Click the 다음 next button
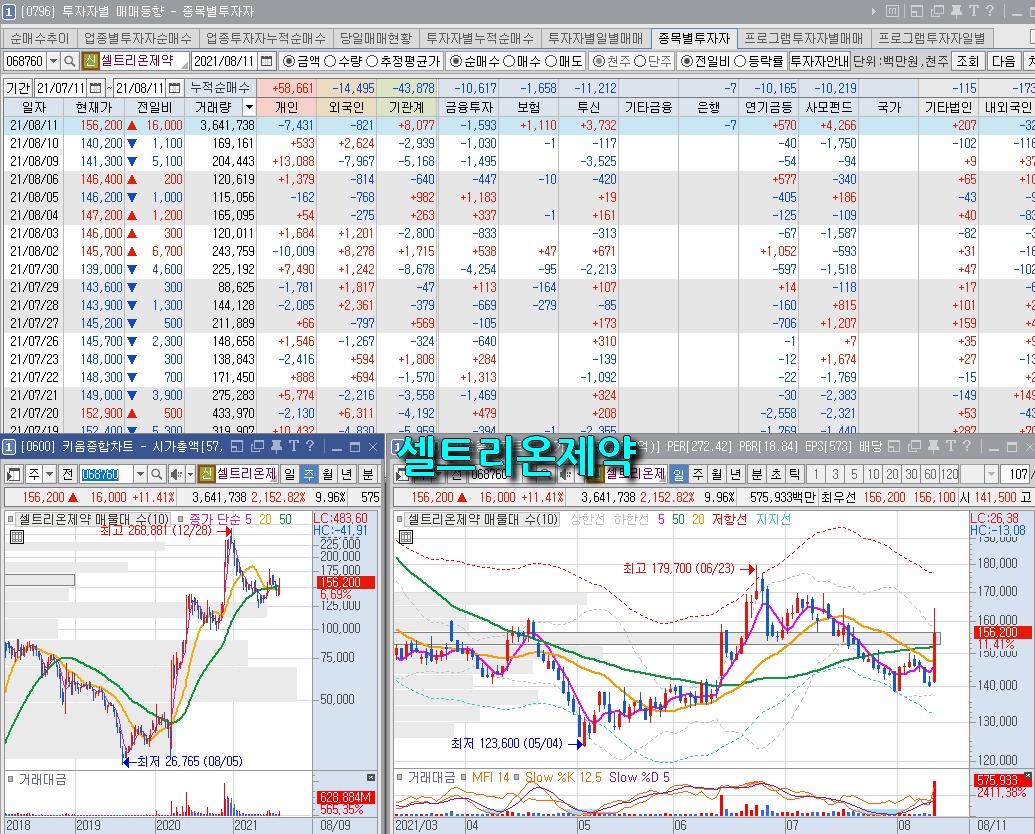Viewport: 1035px width, 834px height. 1004,61
